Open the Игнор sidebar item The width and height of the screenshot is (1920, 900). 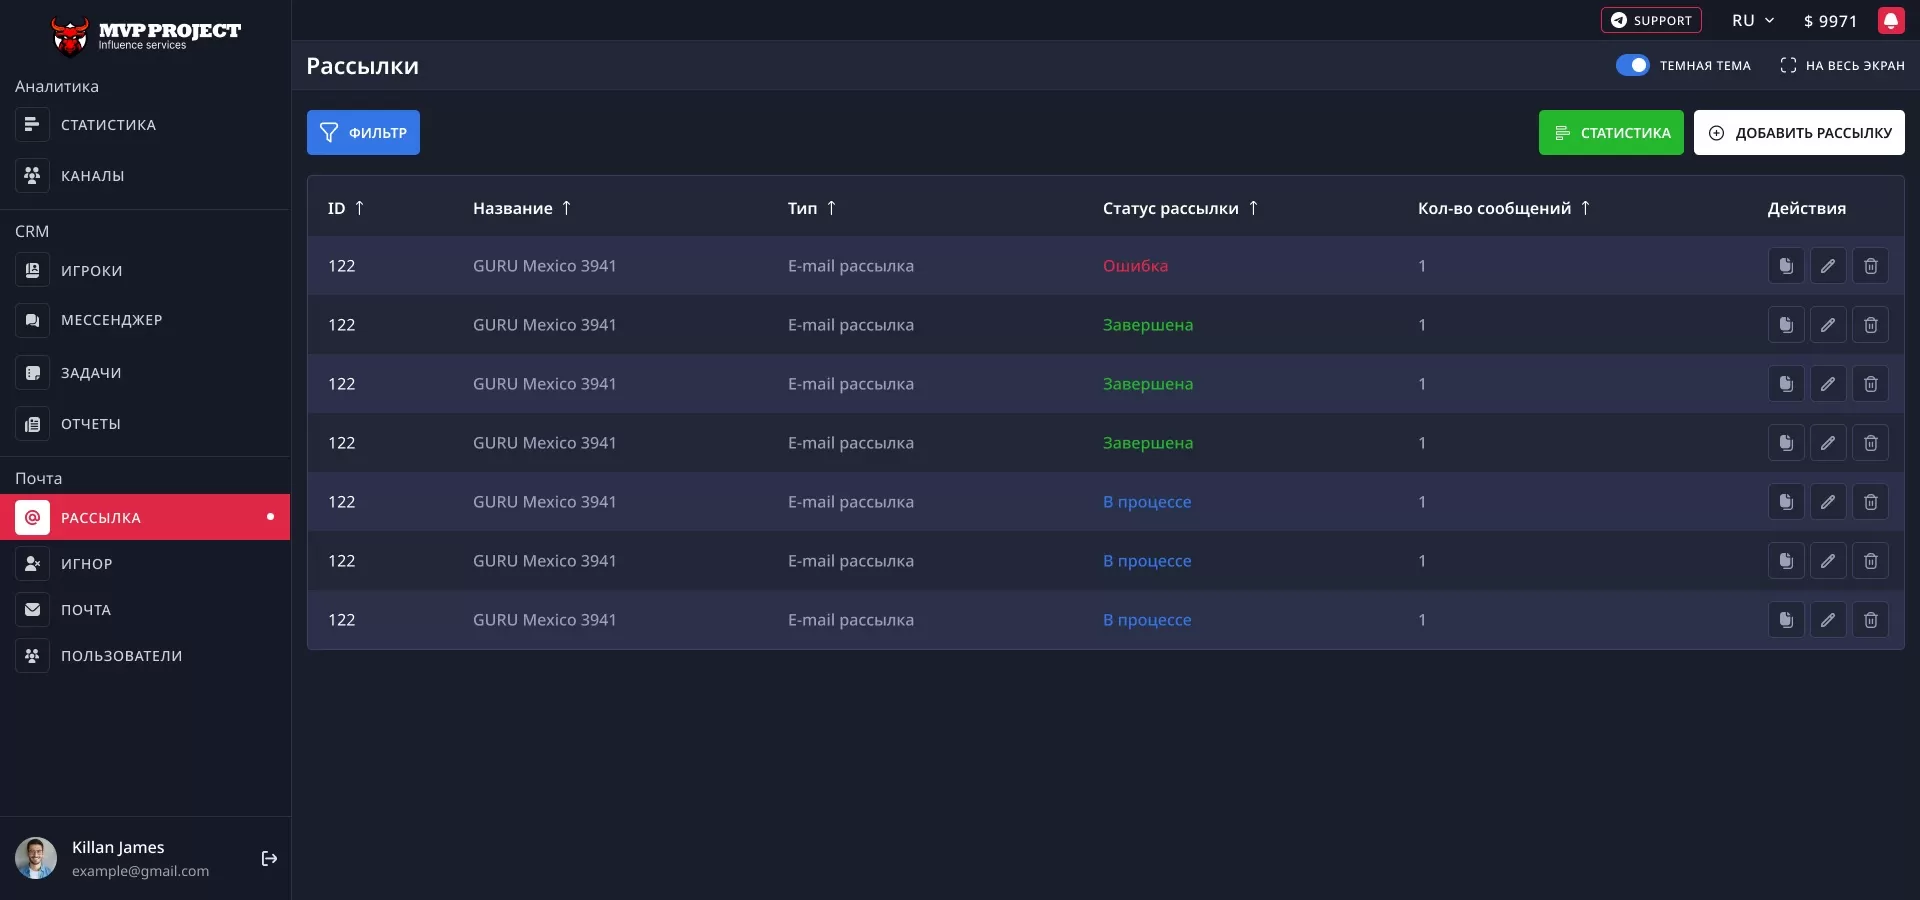click(86, 564)
